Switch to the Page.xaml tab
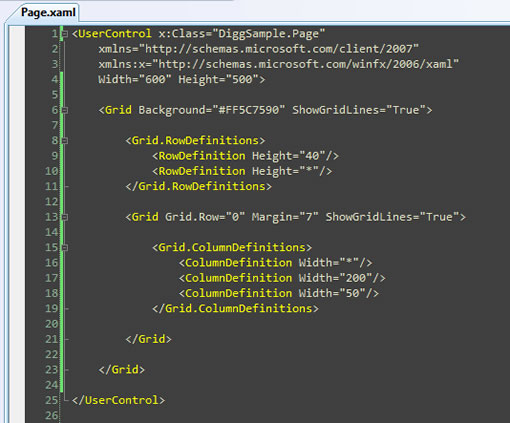The image size is (510, 423). 48,13
